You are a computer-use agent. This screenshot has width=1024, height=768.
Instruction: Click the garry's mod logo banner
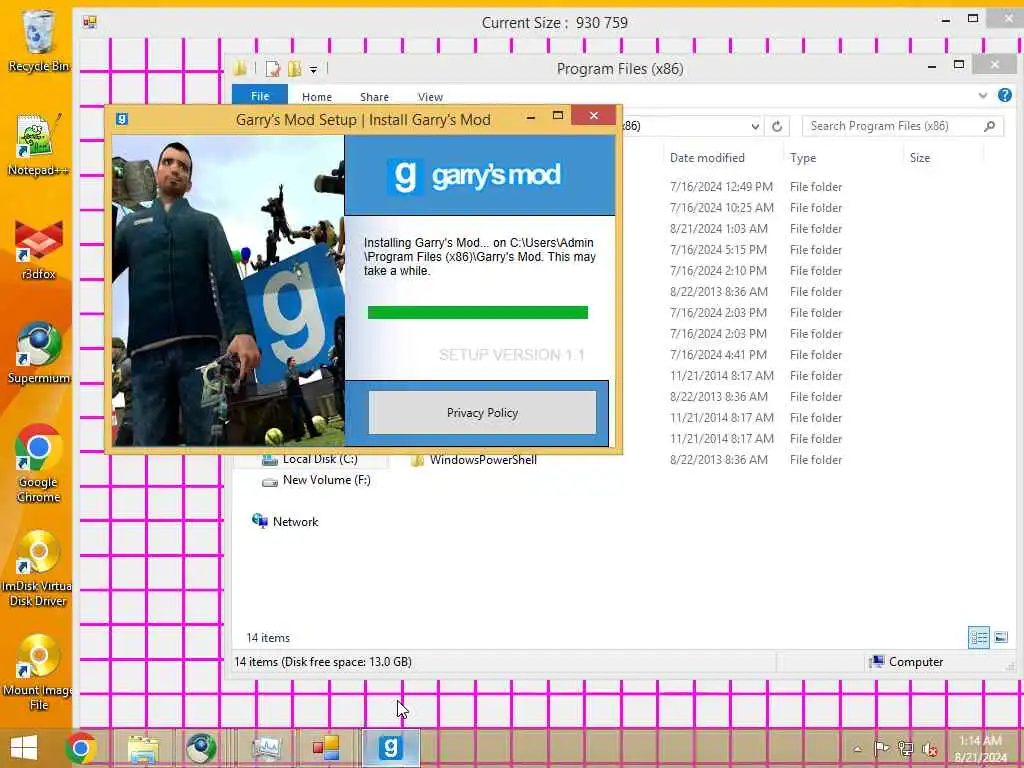coord(480,175)
